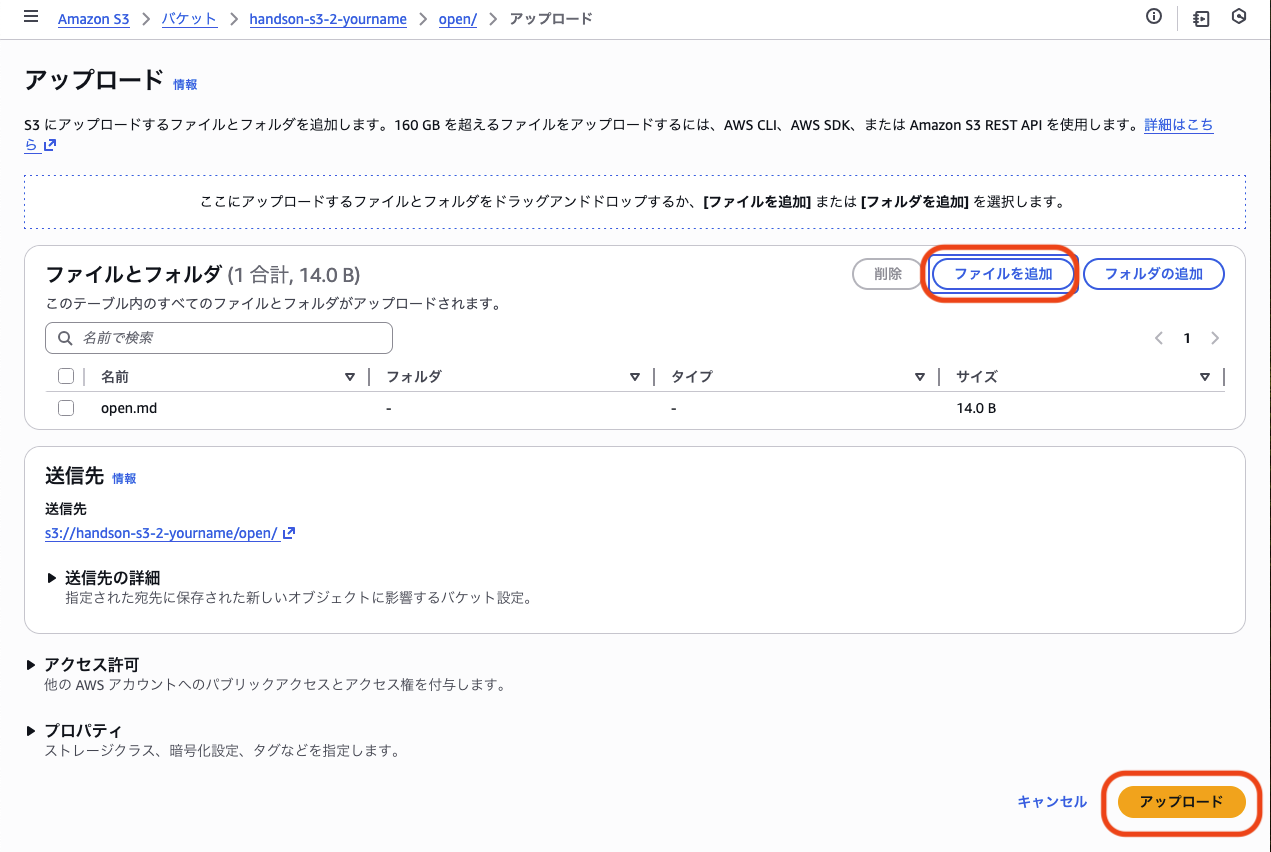This screenshot has width=1271, height=852.
Task: Check the checkbox for the open.md row
Action: coord(66,407)
